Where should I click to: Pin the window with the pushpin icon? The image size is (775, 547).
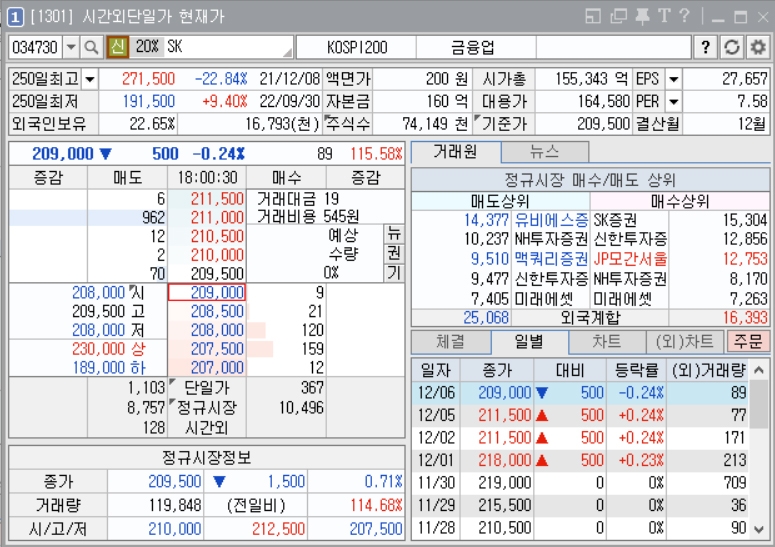[x=642, y=15]
